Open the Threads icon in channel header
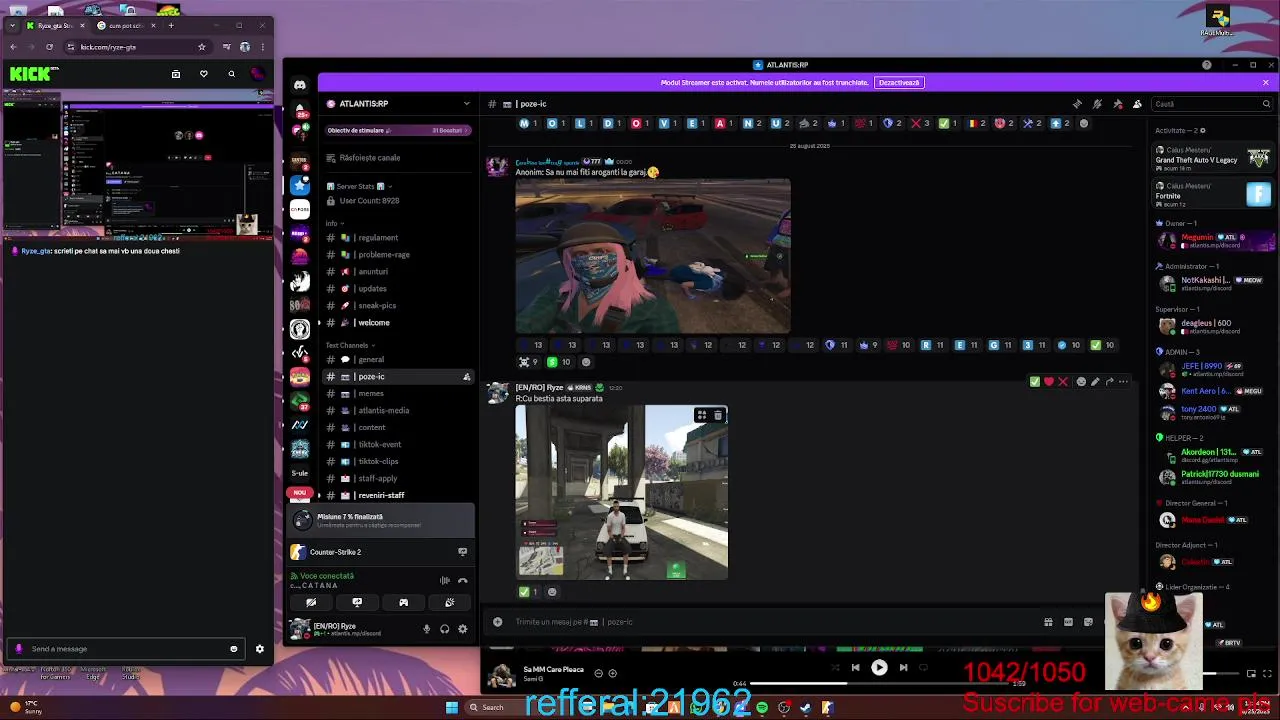1280x720 pixels. 1077,104
